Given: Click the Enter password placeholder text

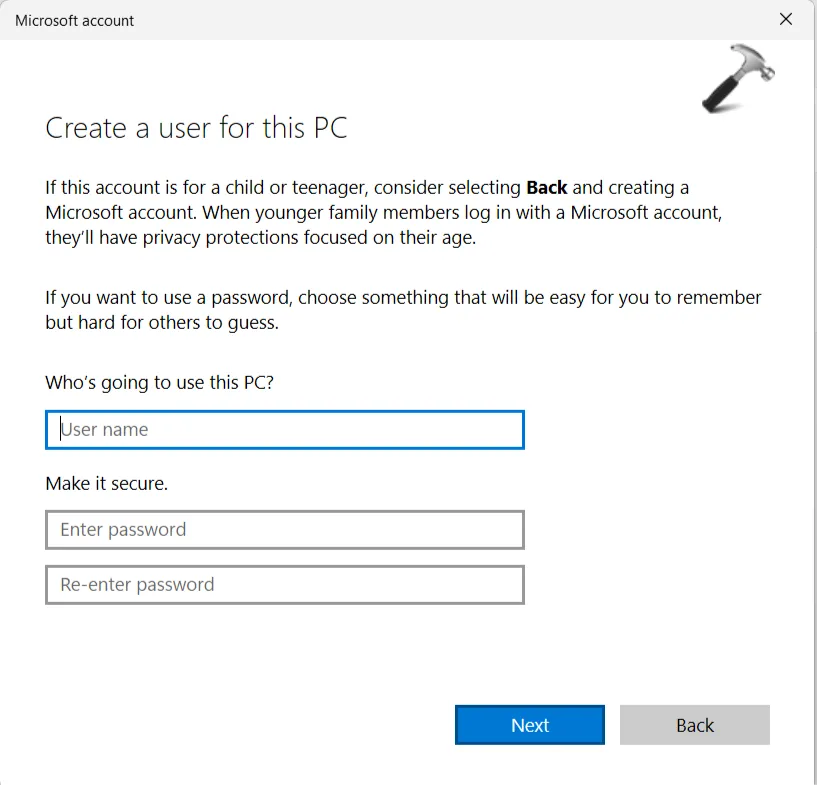Looking at the screenshot, I should 122,529.
